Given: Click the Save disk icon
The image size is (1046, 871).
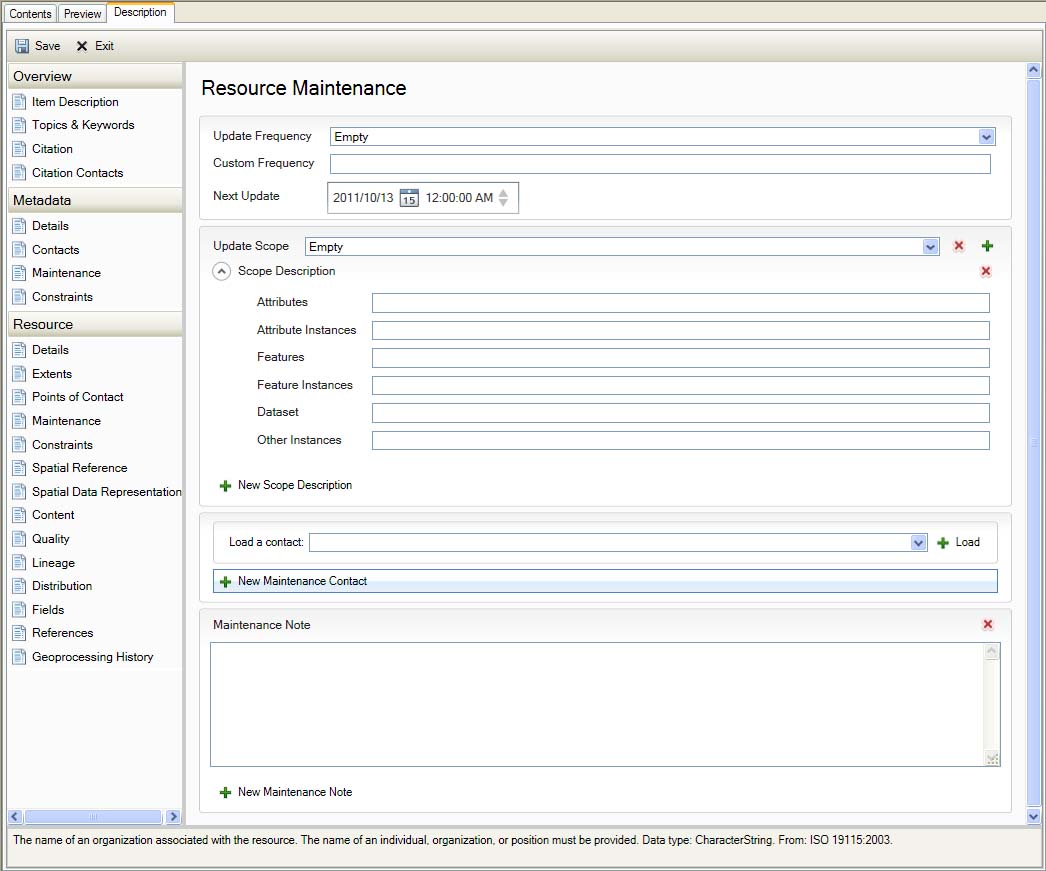Looking at the screenshot, I should (22, 46).
